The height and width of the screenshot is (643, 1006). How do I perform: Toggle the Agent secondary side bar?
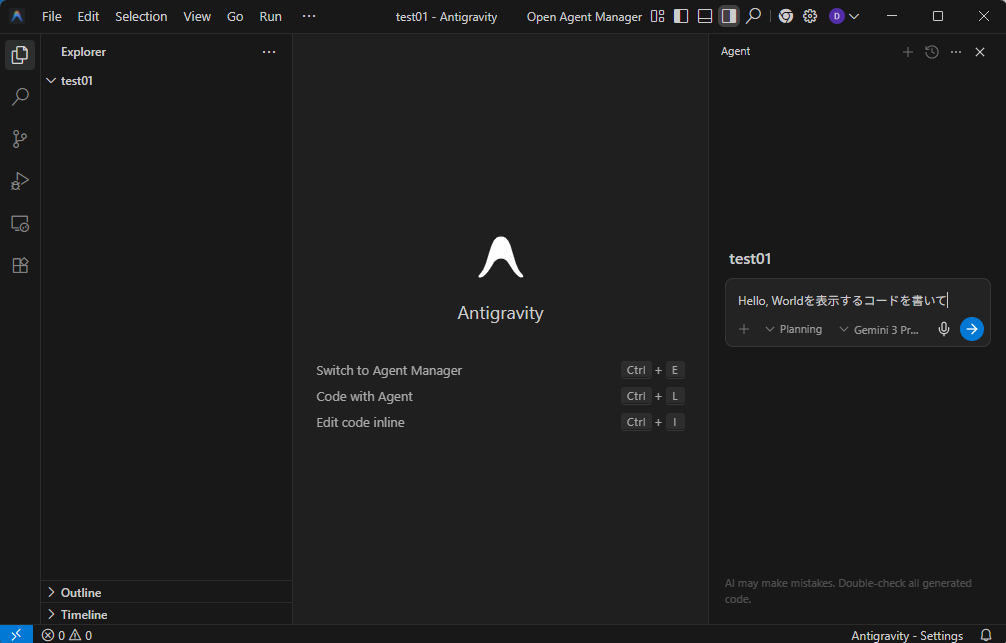pos(729,16)
